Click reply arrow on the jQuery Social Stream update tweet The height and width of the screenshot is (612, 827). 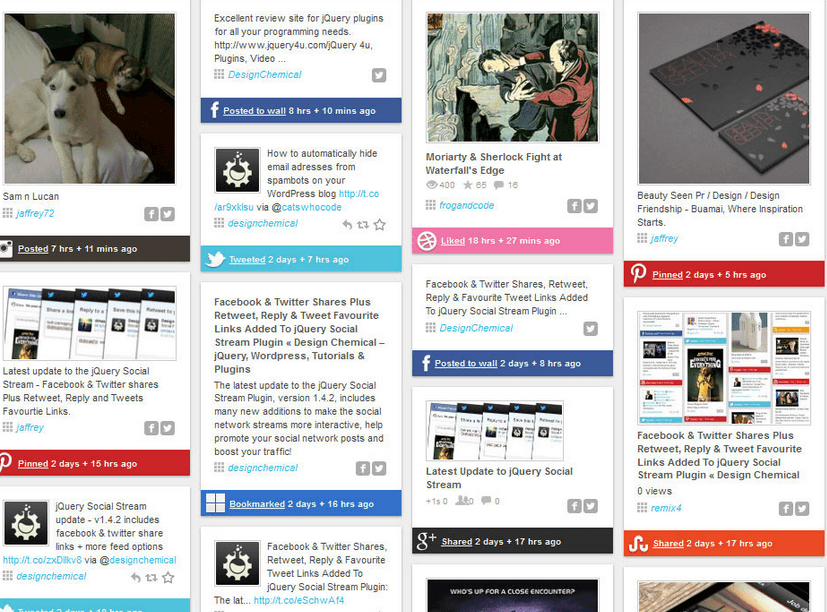tap(136, 578)
